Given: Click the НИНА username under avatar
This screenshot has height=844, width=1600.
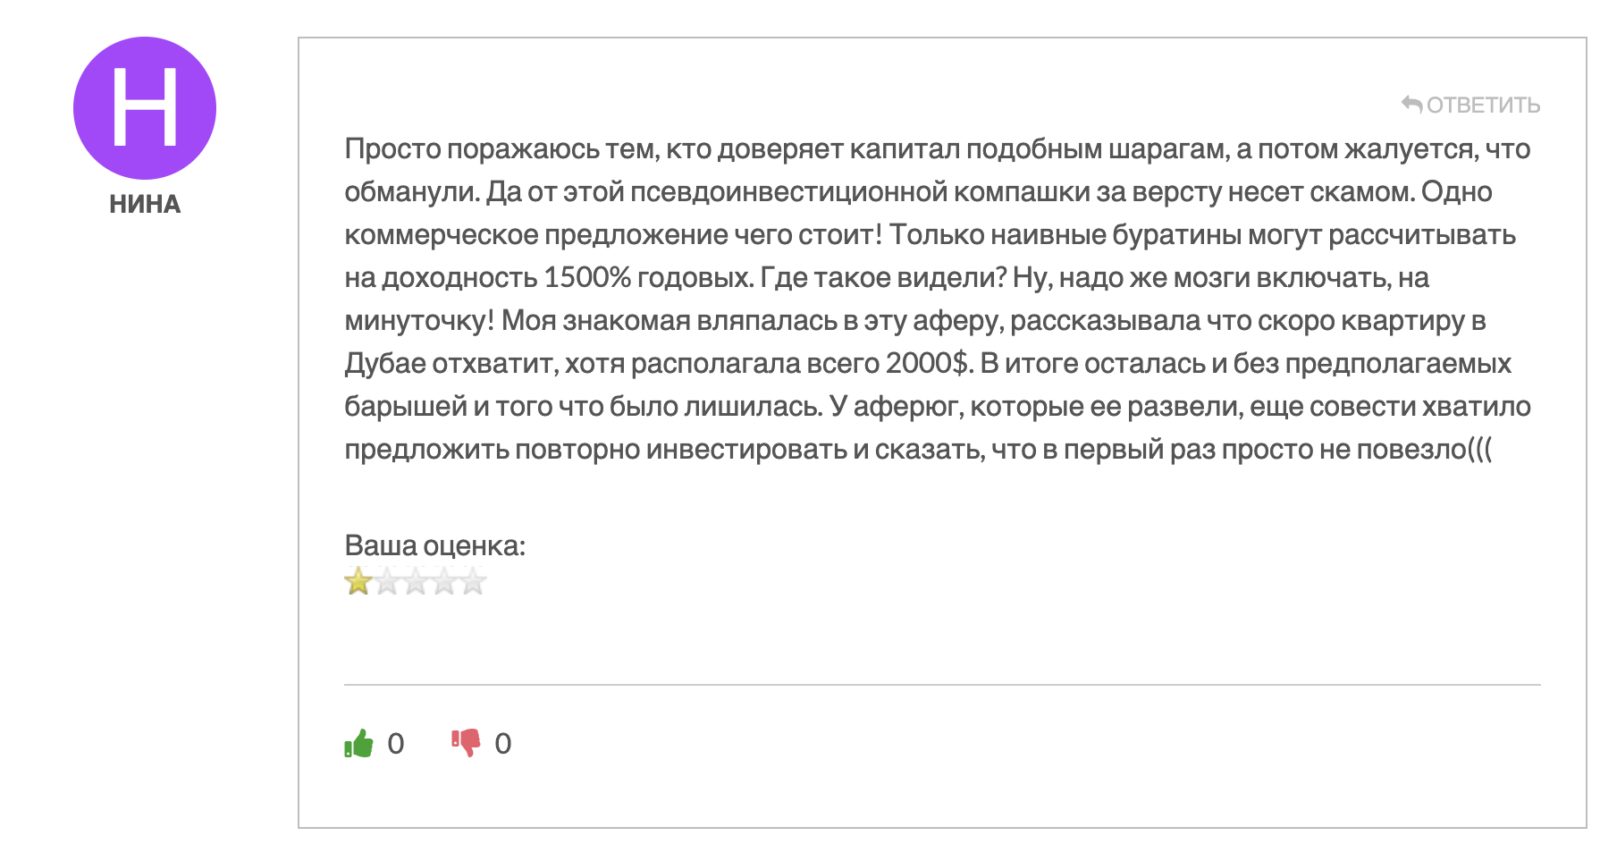Looking at the screenshot, I should coord(145,204).
